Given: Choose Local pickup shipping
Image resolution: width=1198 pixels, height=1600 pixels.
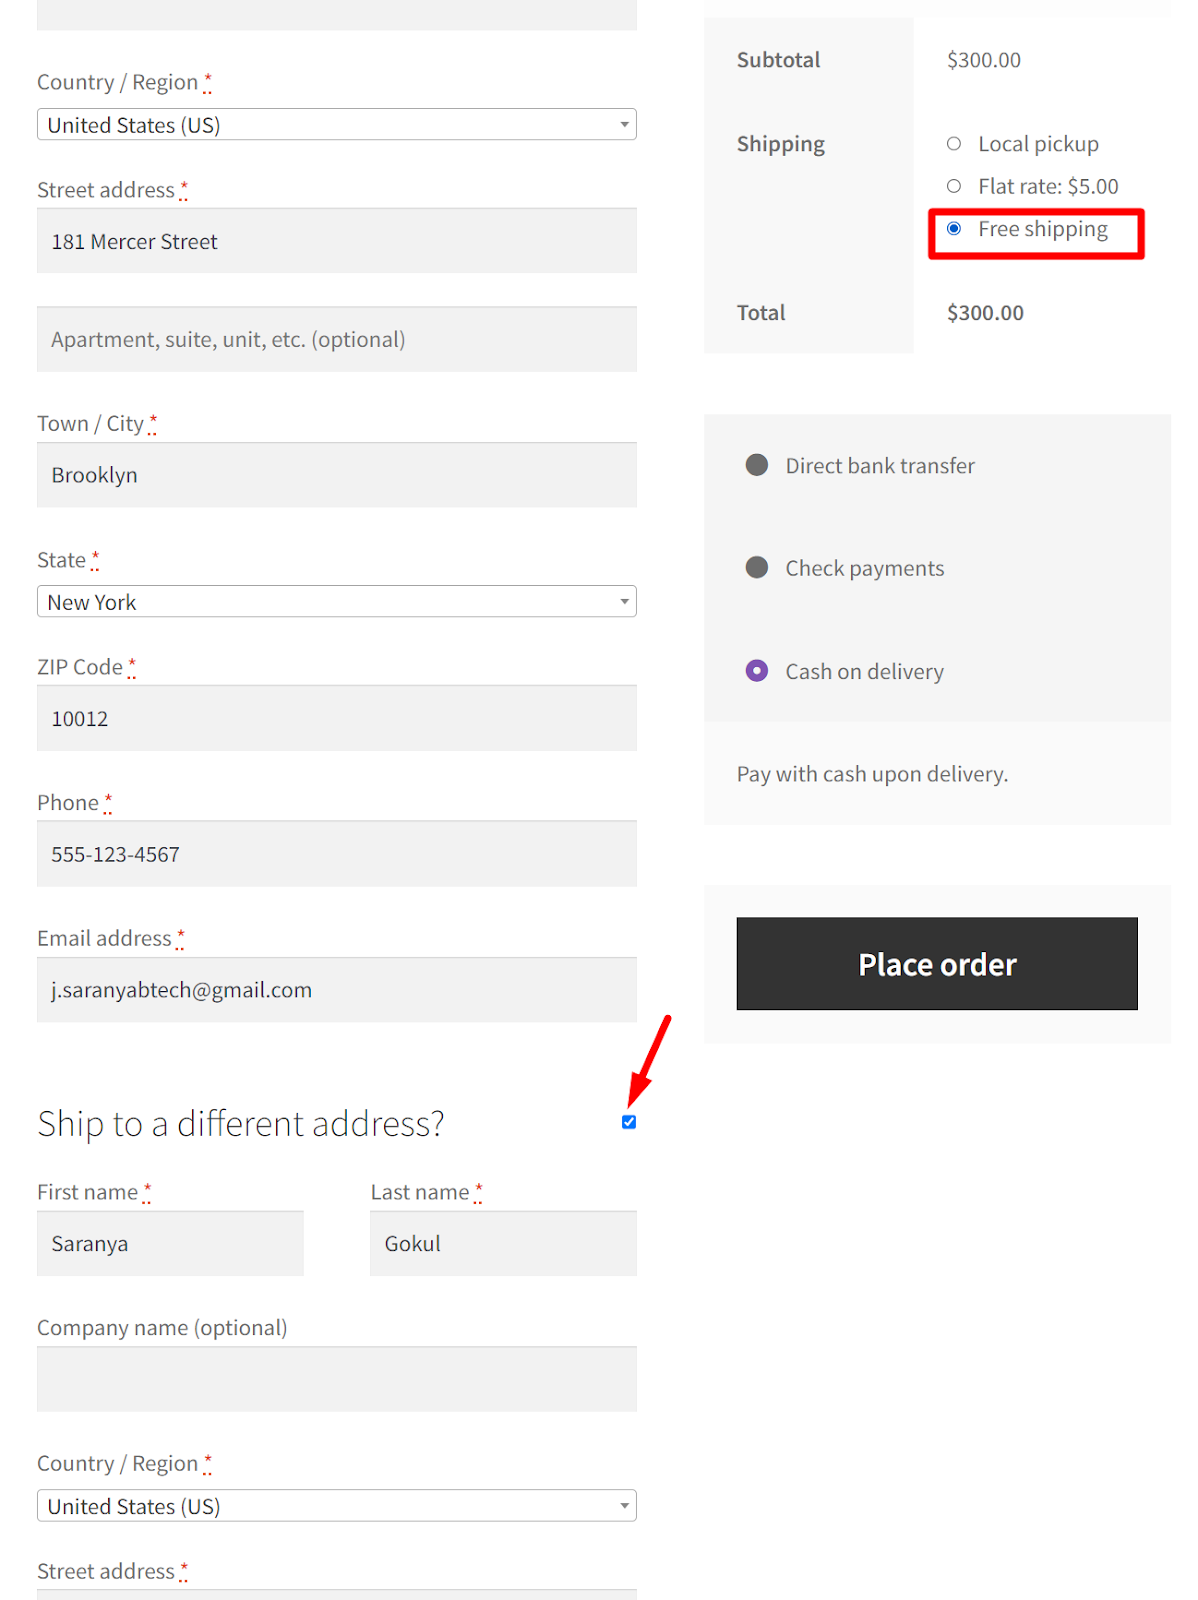Looking at the screenshot, I should (954, 143).
